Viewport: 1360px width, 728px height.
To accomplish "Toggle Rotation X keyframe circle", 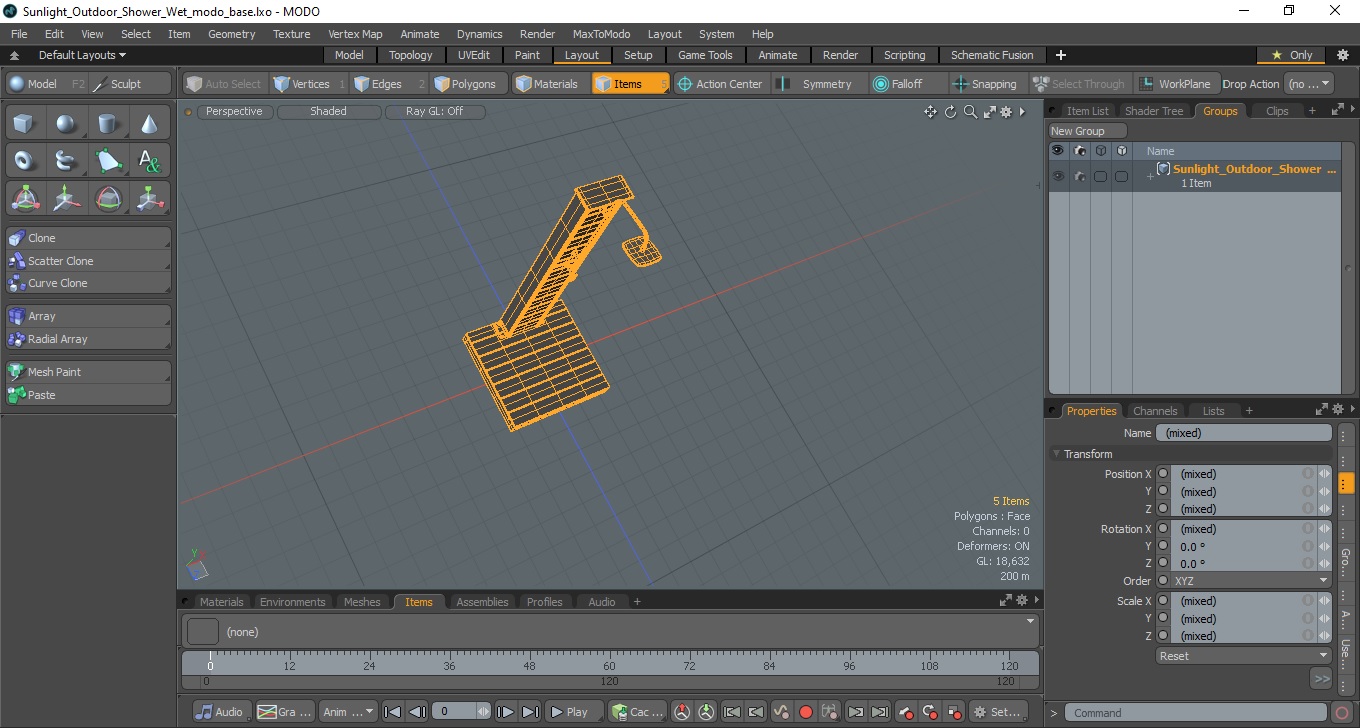I will pos(1163,529).
